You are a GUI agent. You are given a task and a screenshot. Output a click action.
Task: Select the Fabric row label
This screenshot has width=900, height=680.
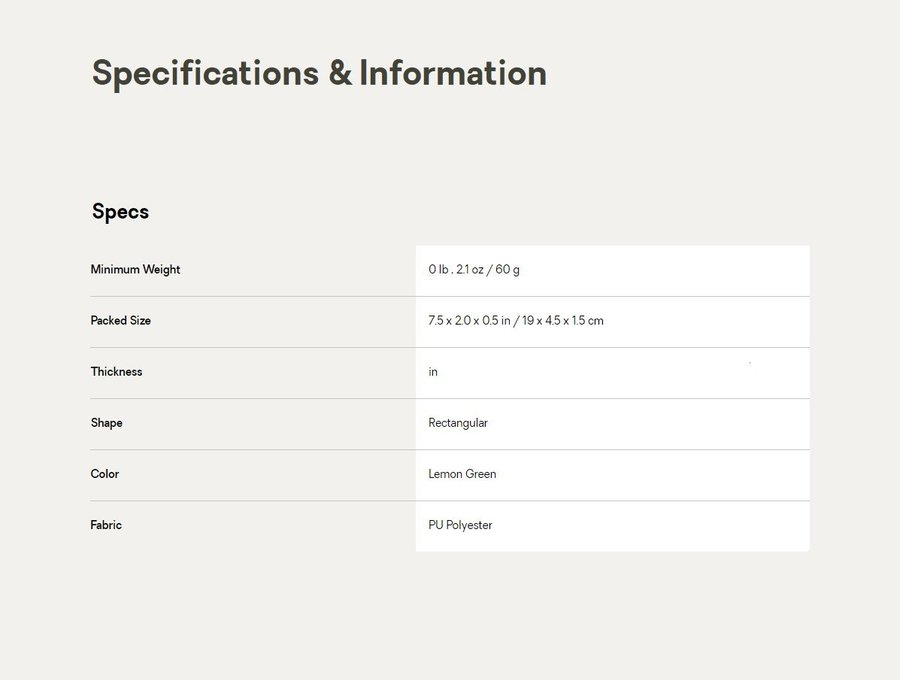tap(106, 525)
